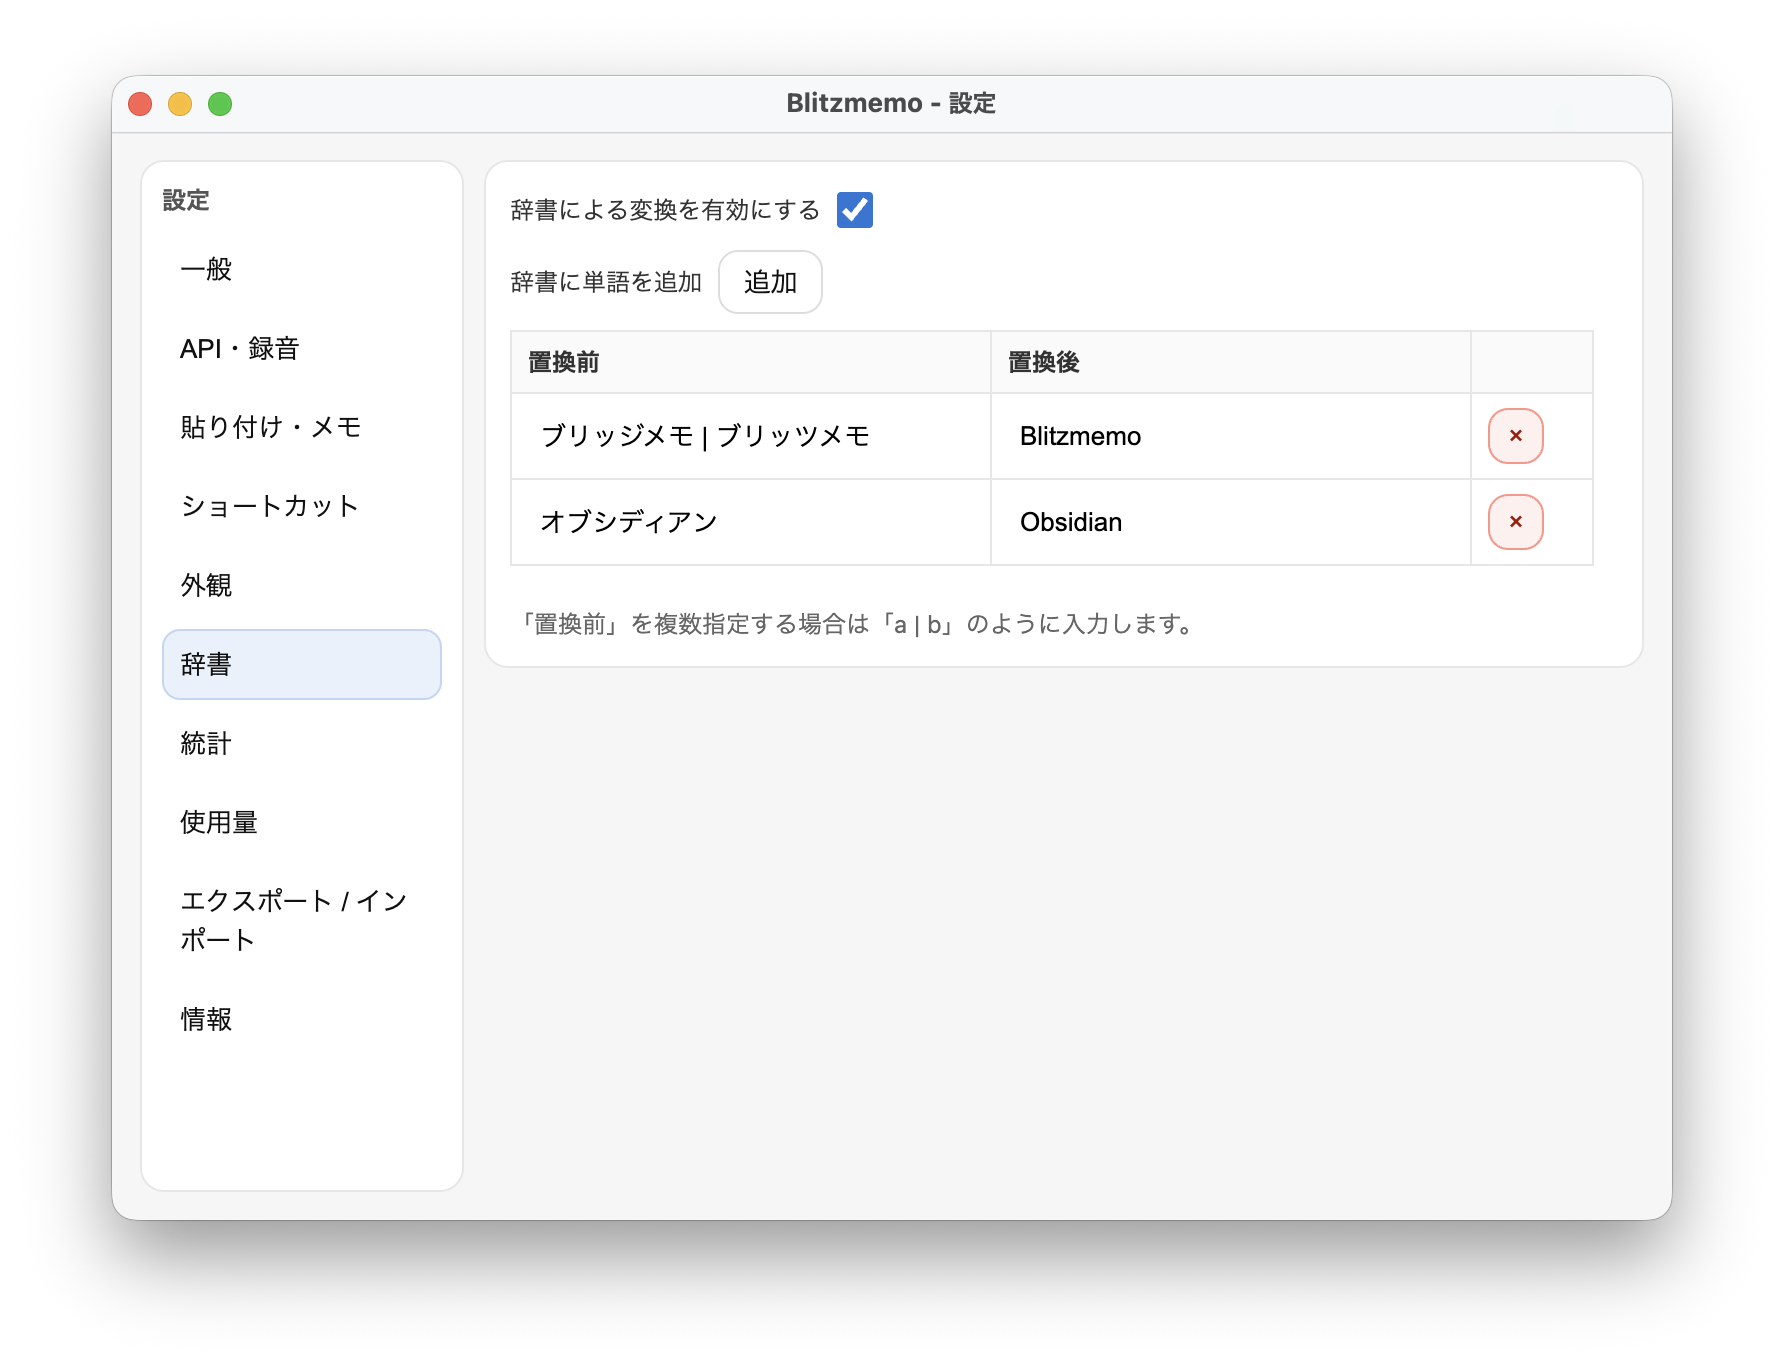Remove the オブシディアン entry using its × icon
Screen dimensions: 1784x1368
[x=1516, y=521]
